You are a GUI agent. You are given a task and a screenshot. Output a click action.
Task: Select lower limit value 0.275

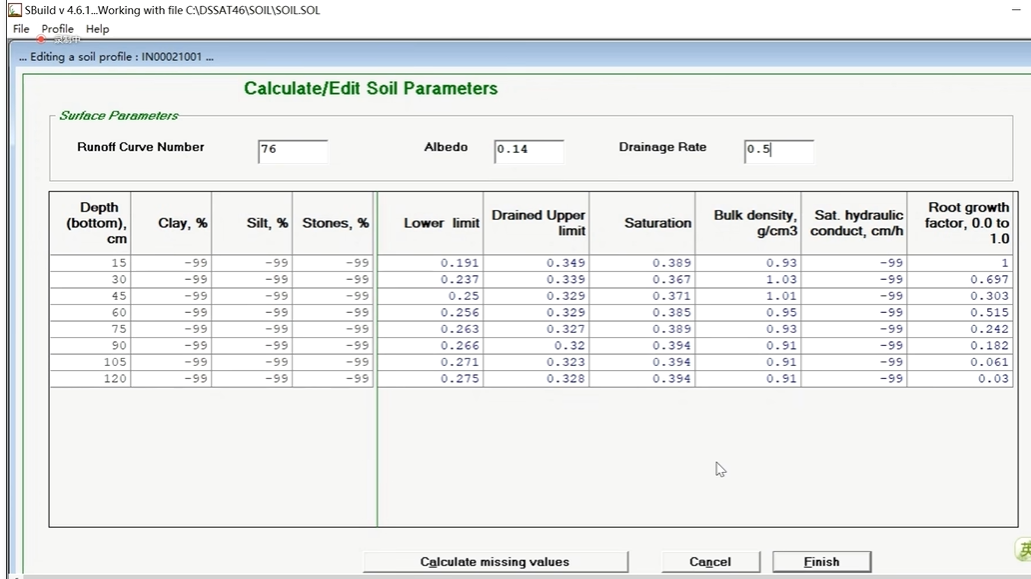tap(431, 379)
